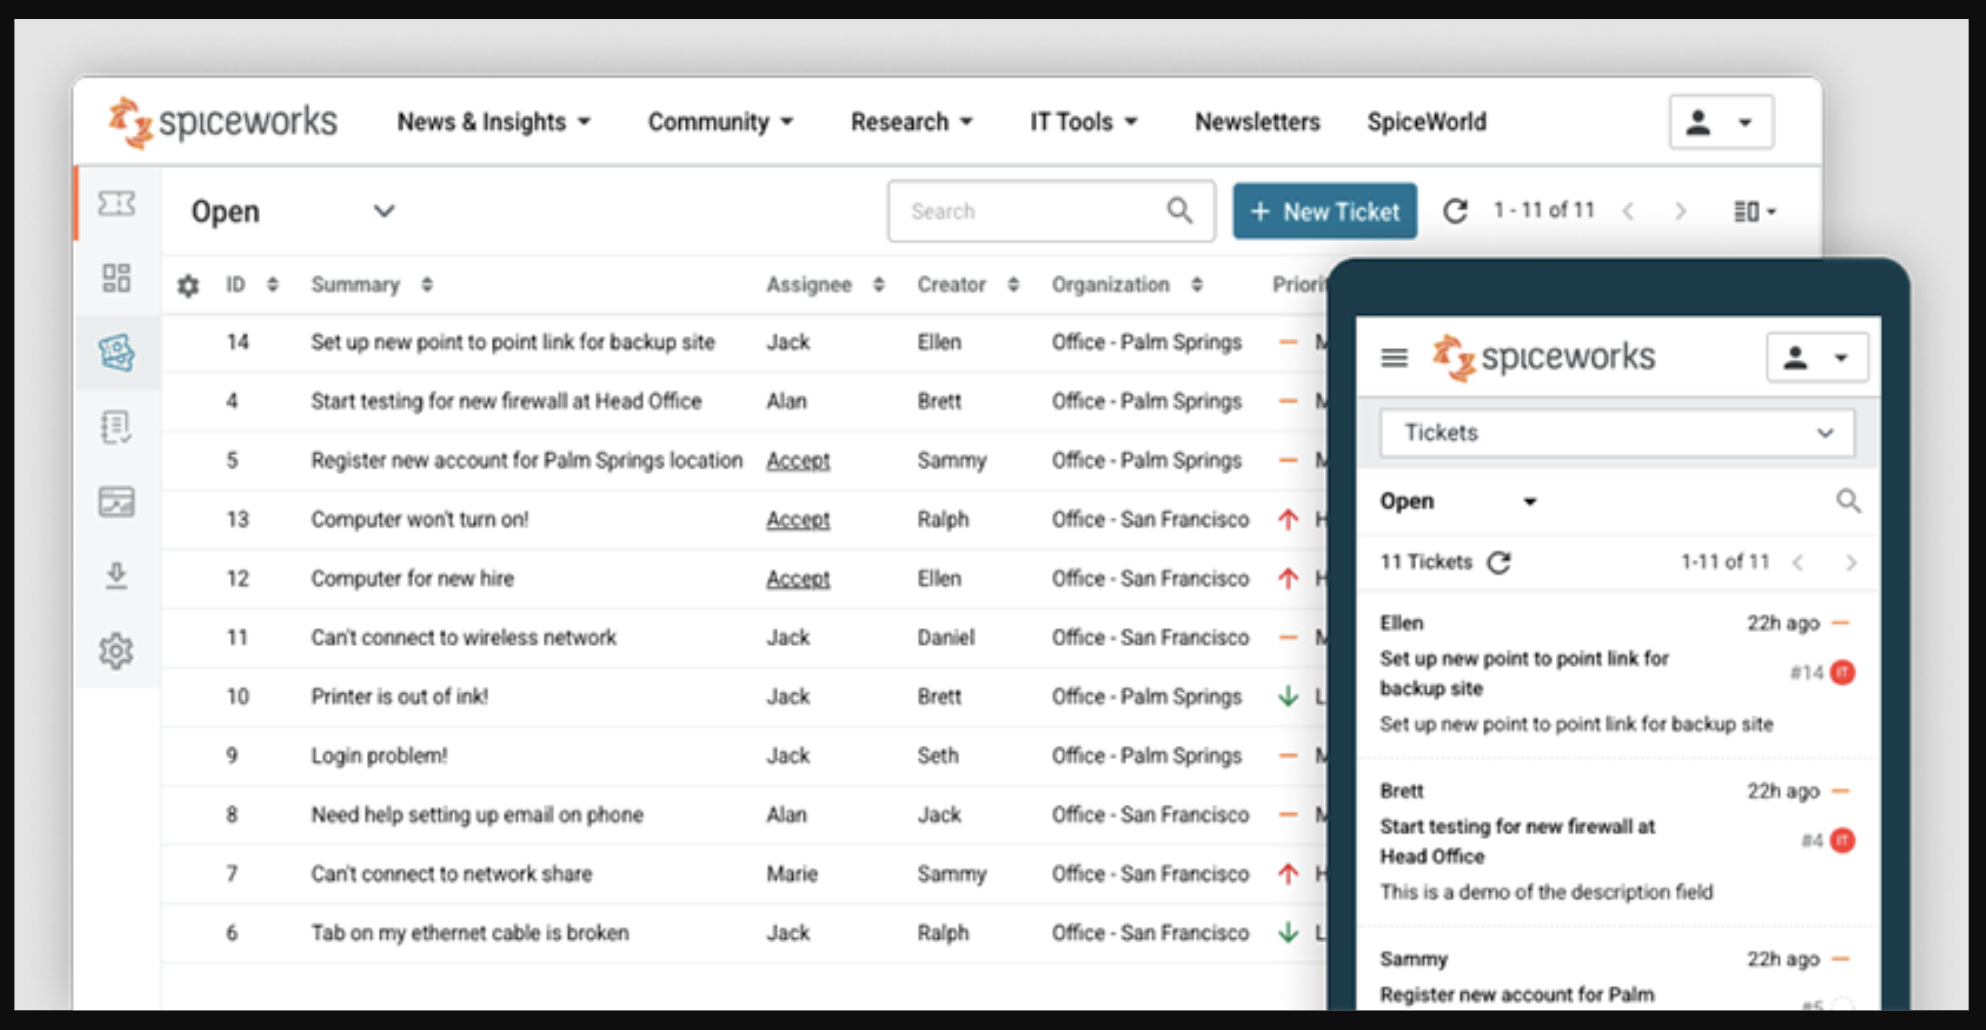1986x1030 pixels.
Task: Accept ticket Computer for new hire
Action: click(798, 578)
